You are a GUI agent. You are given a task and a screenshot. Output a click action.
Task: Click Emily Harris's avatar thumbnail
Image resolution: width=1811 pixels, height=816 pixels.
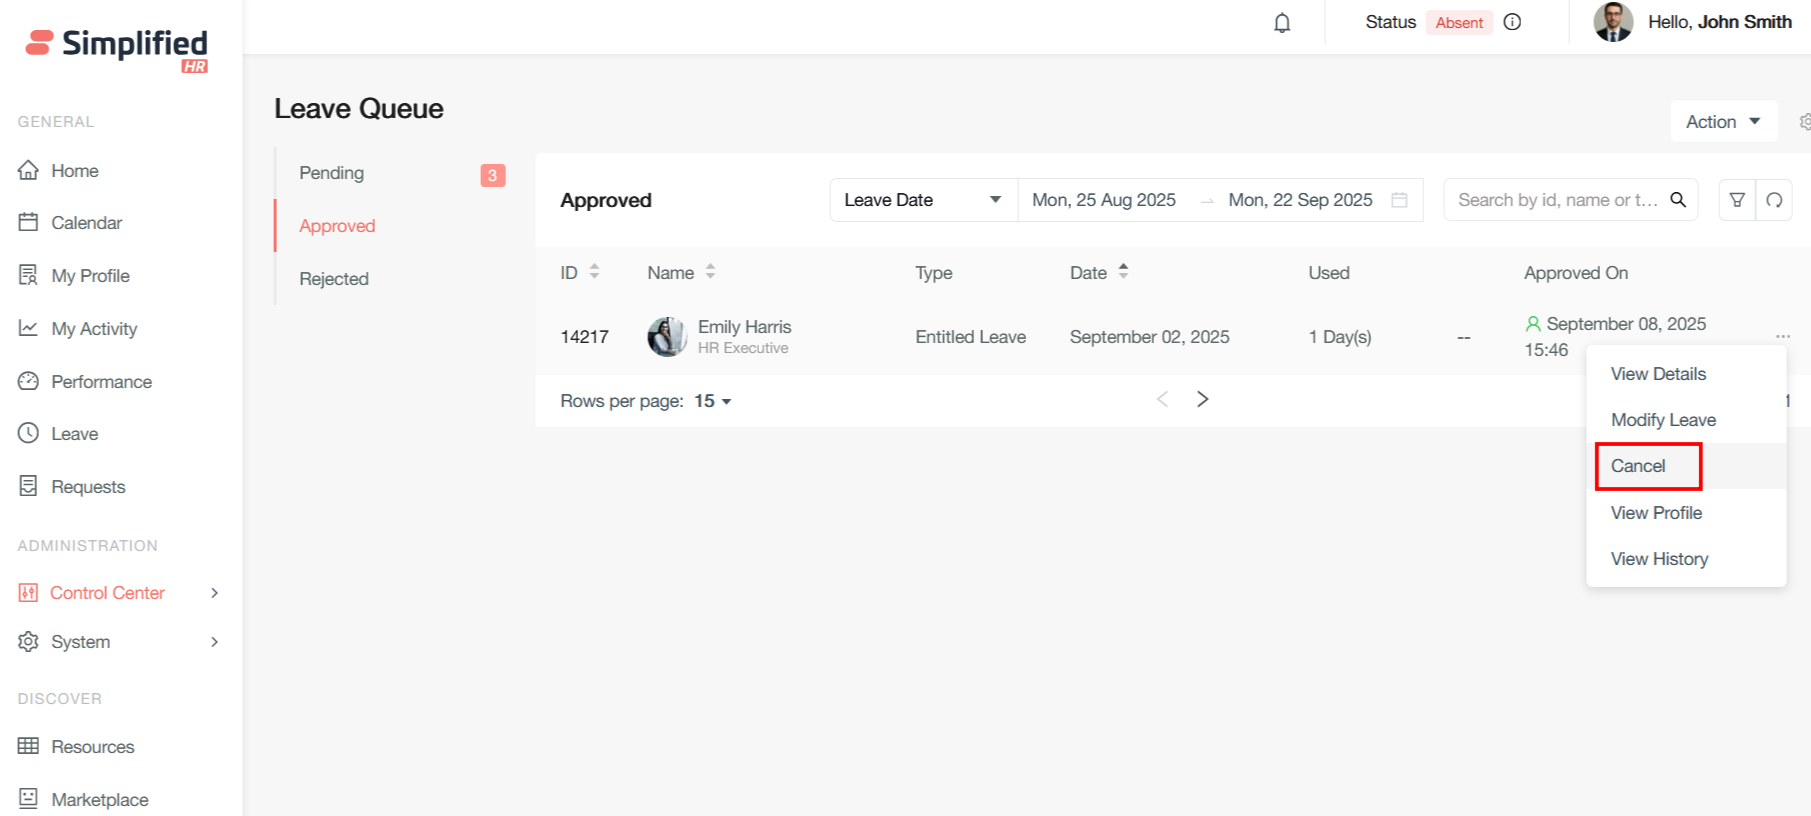[666, 337]
